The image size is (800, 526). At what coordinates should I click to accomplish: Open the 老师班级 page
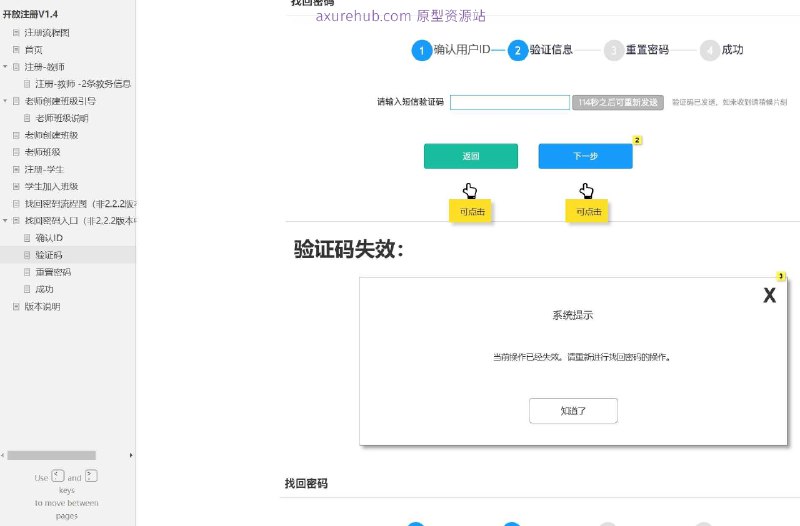pos(42,152)
